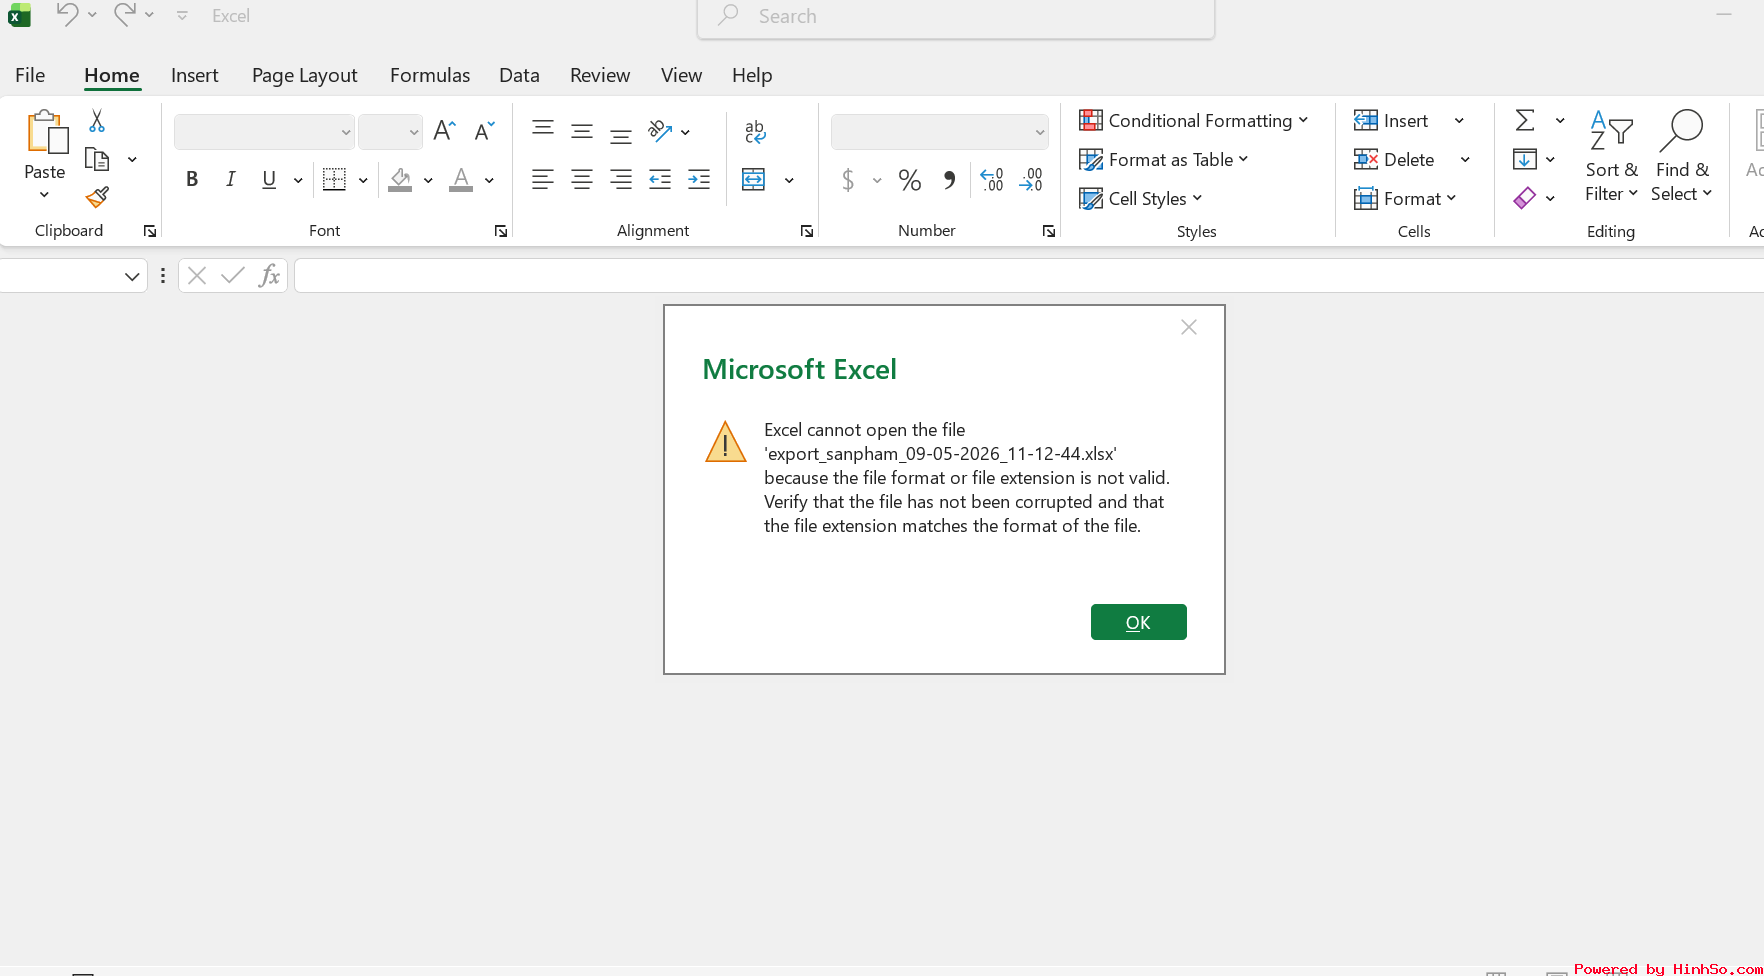1764x976 pixels.
Task: Open the Sort & Filter menu
Action: tap(1612, 157)
